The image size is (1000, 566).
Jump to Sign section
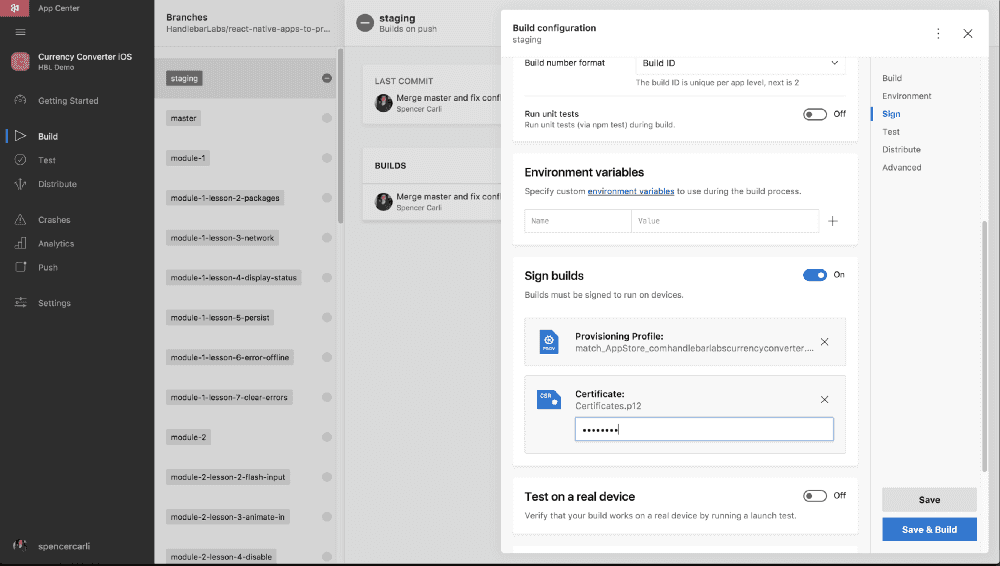pos(891,114)
